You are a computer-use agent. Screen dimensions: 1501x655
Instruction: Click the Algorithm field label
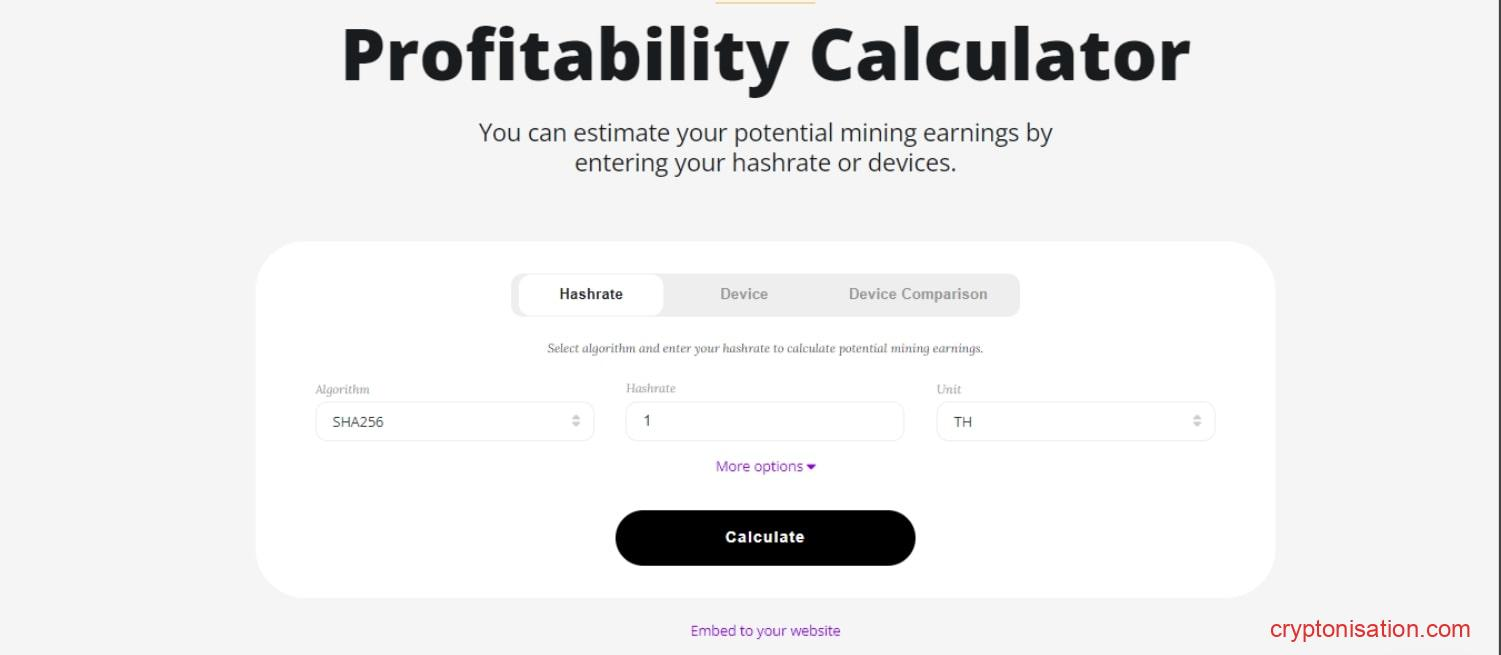(342, 389)
